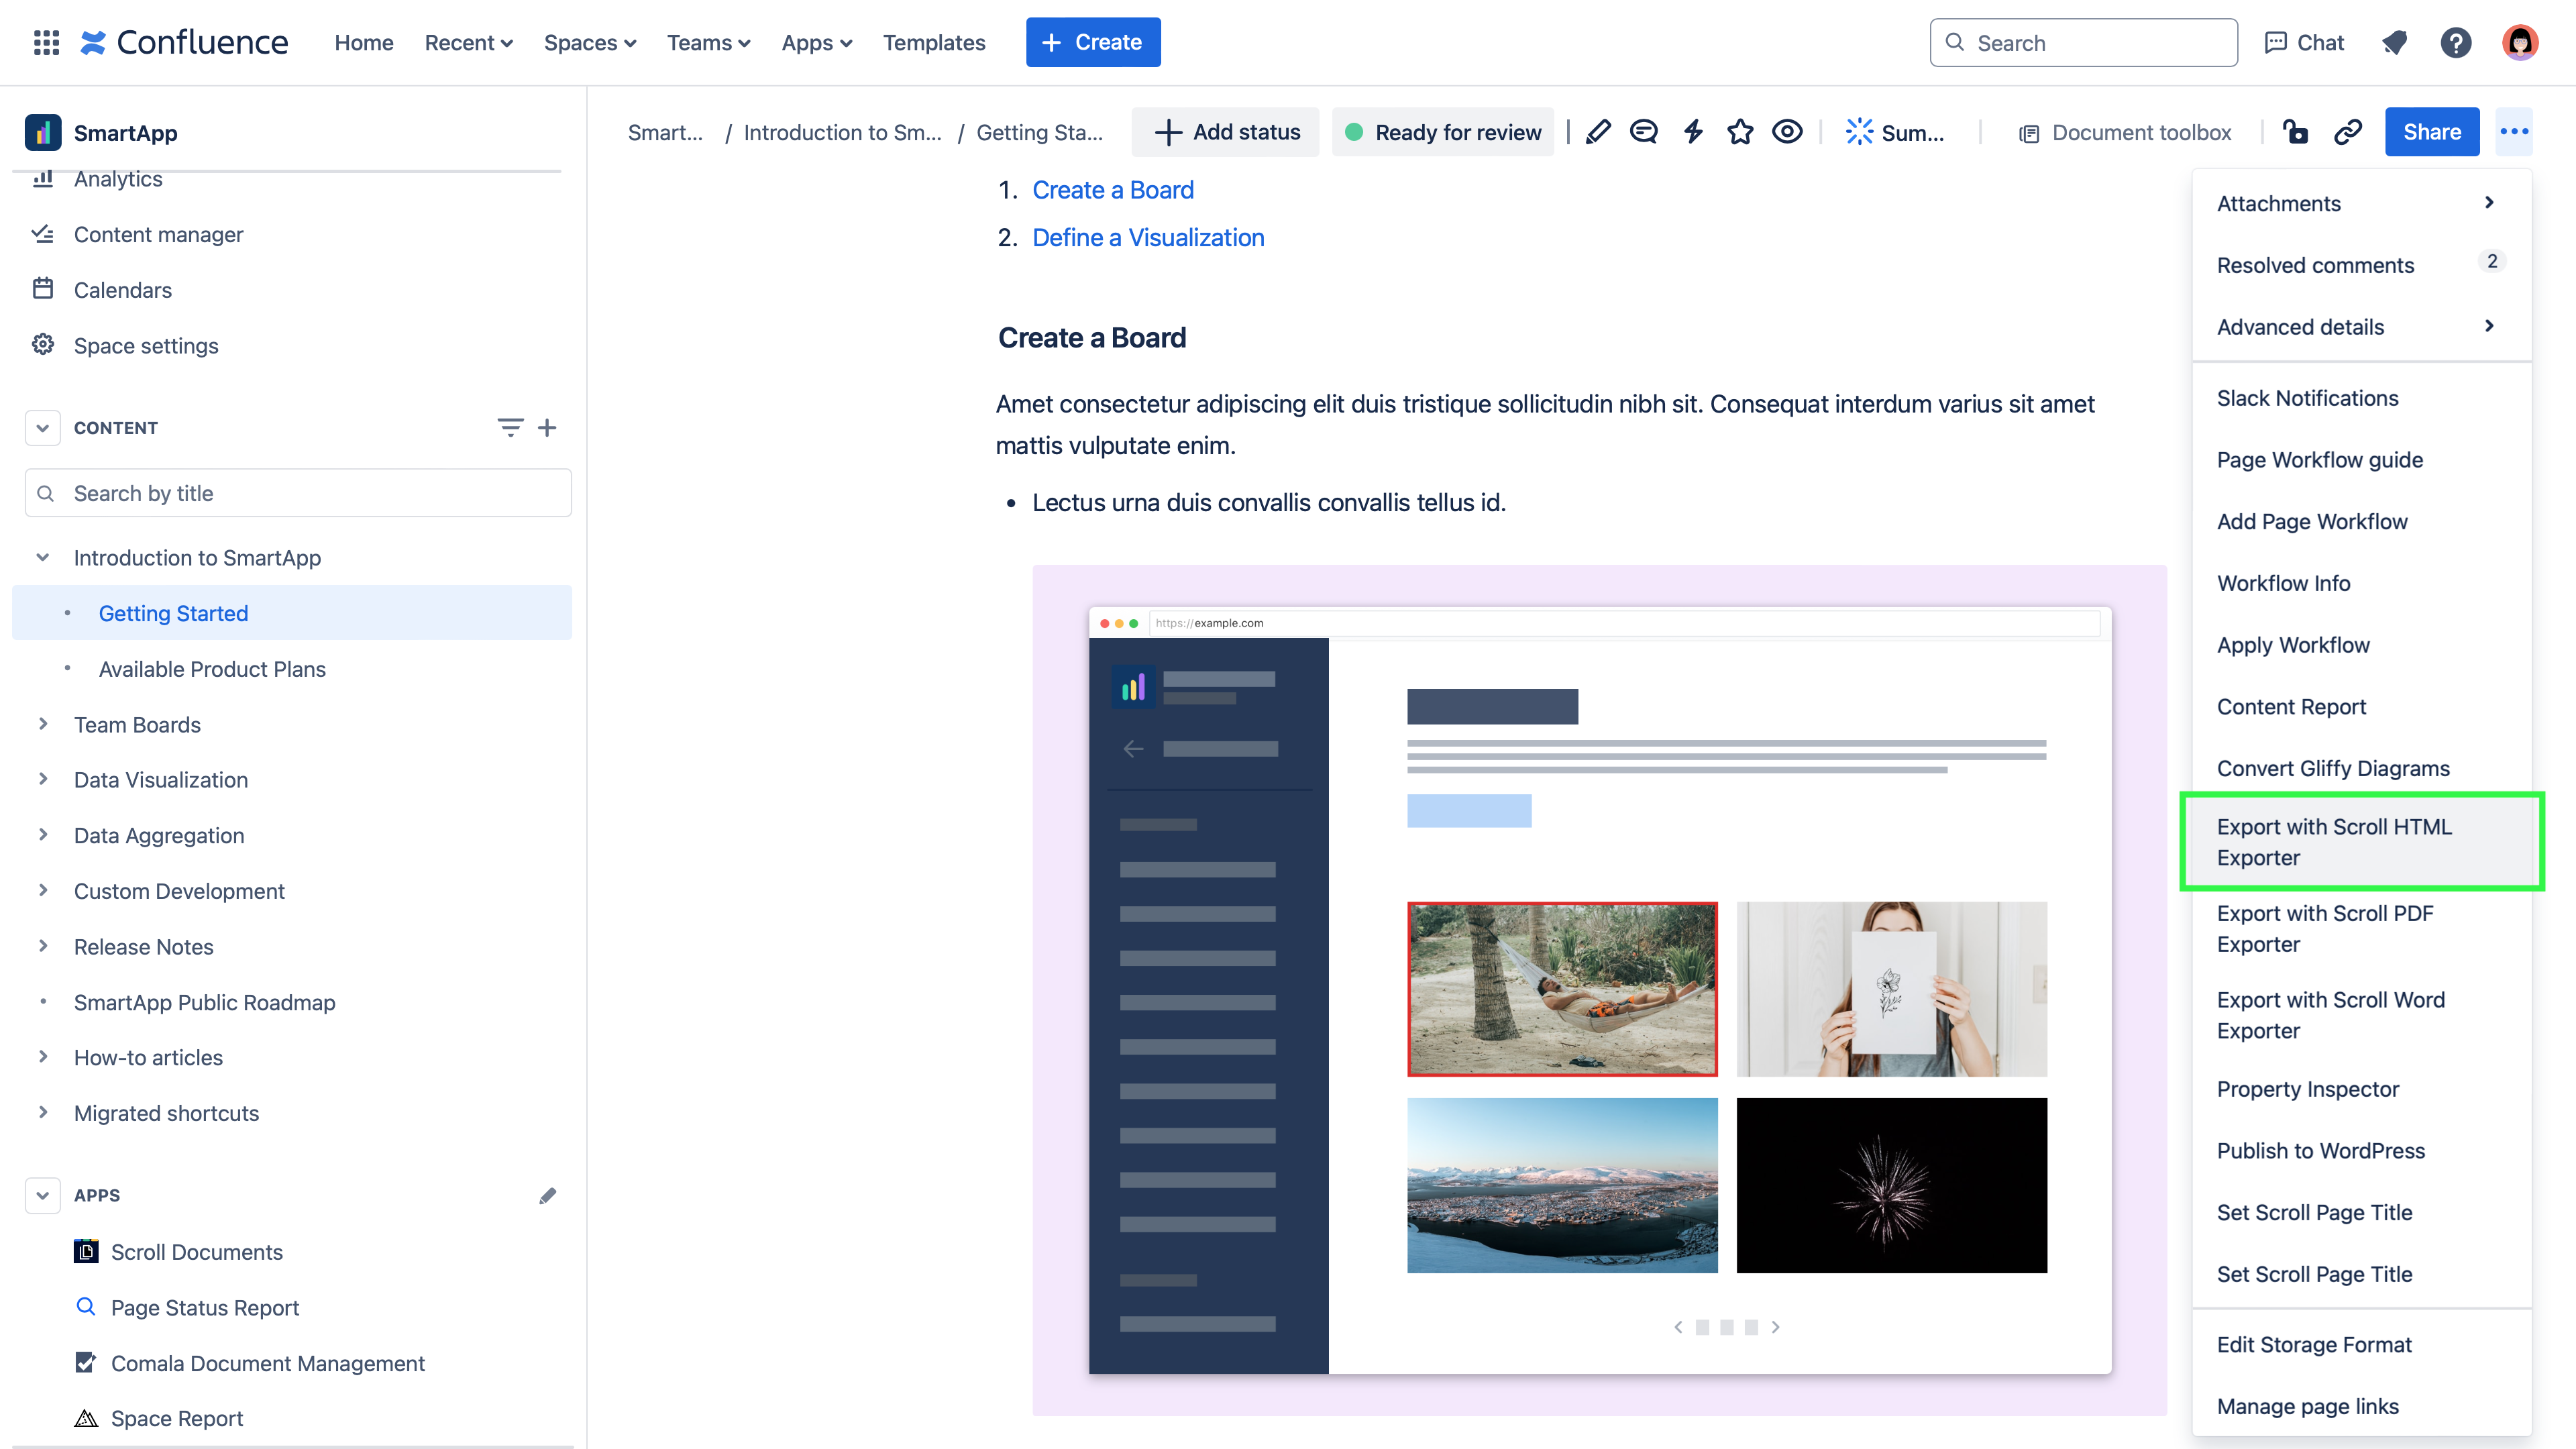
Task: Open the notifications icon in header
Action: tap(2394, 42)
